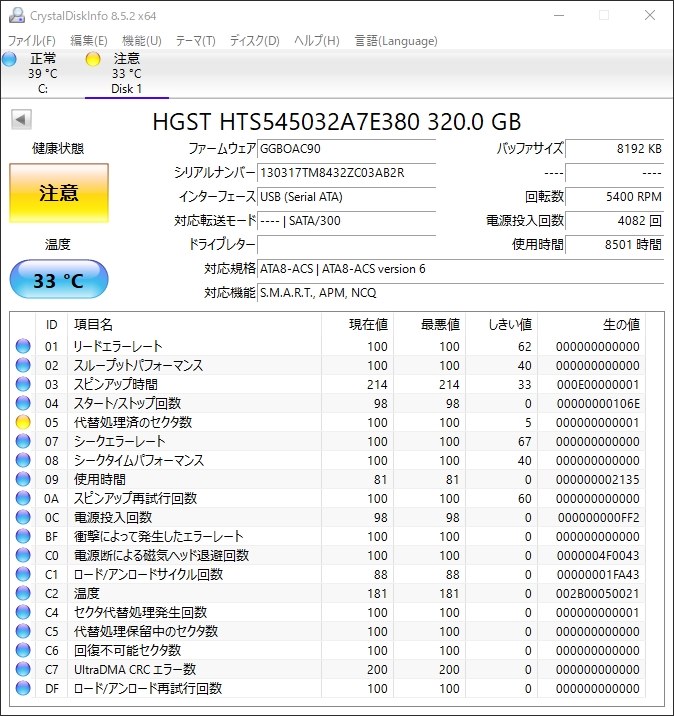This screenshot has width=674, height=716.
Task: Click blue status icon for ID 0A row
Action: click(23, 498)
